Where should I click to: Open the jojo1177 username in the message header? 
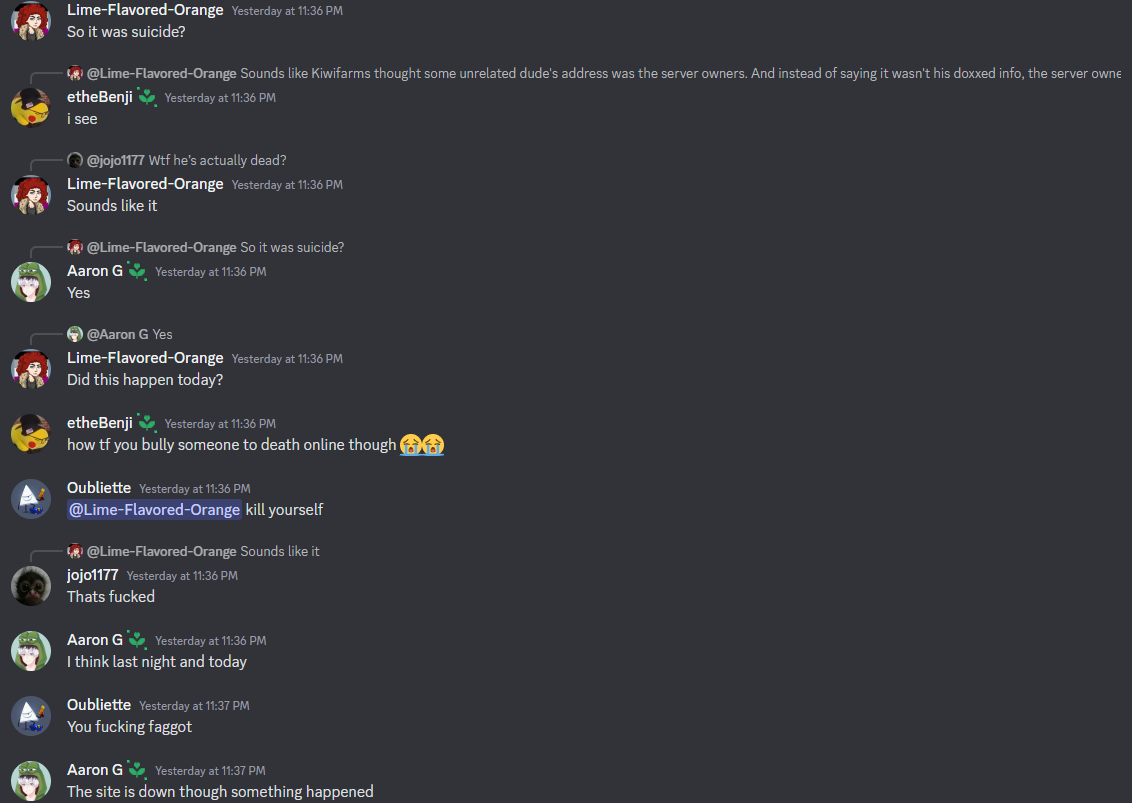click(92, 575)
